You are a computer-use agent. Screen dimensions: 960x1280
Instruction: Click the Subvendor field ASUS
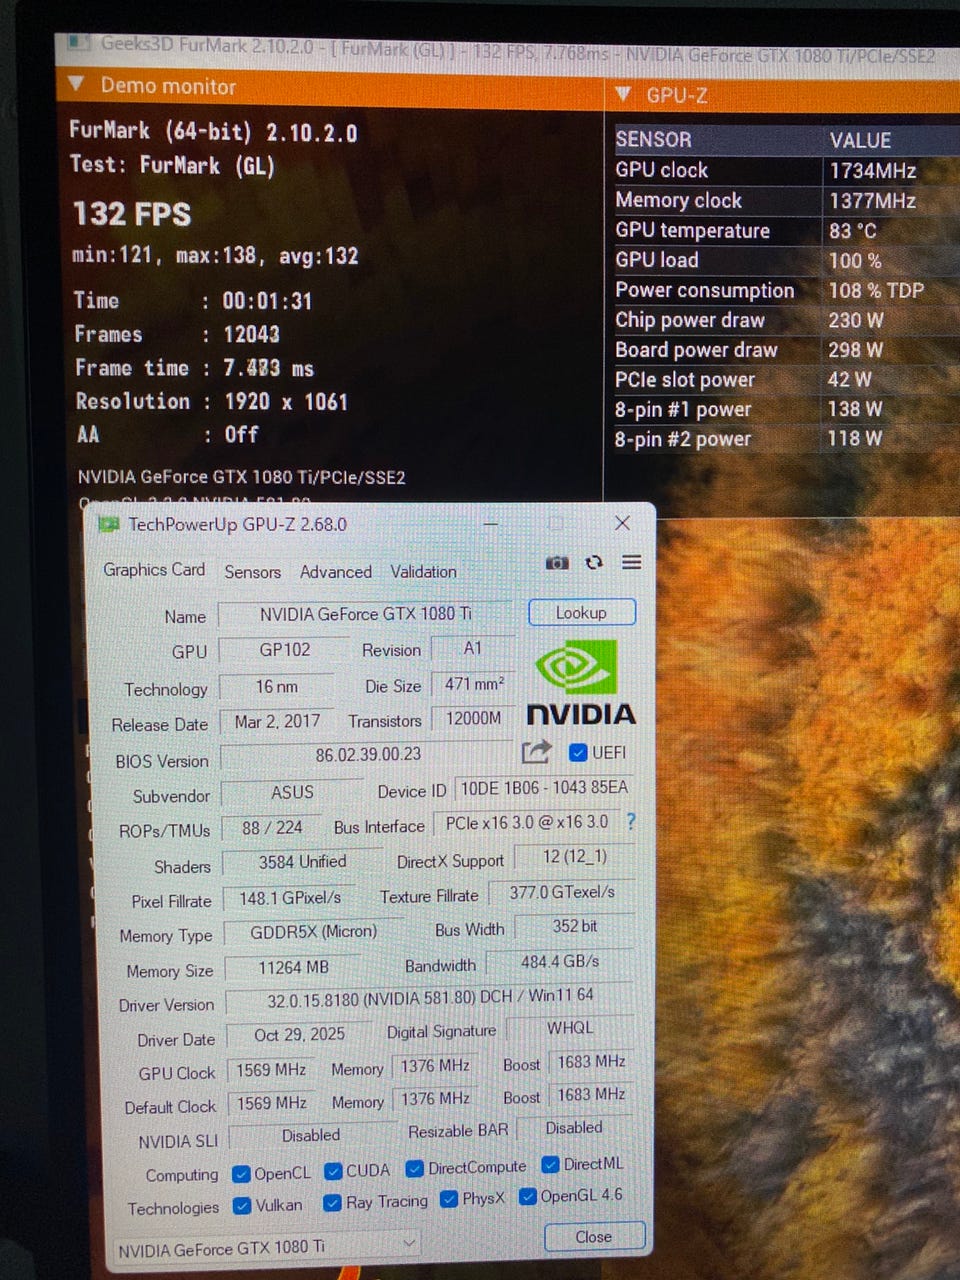(293, 792)
